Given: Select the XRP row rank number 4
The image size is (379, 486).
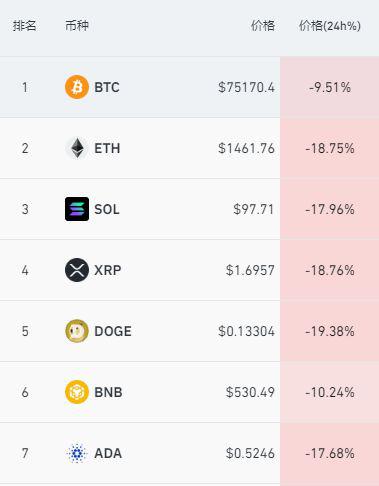Looking at the screenshot, I should pyautogui.click(x=25, y=270).
